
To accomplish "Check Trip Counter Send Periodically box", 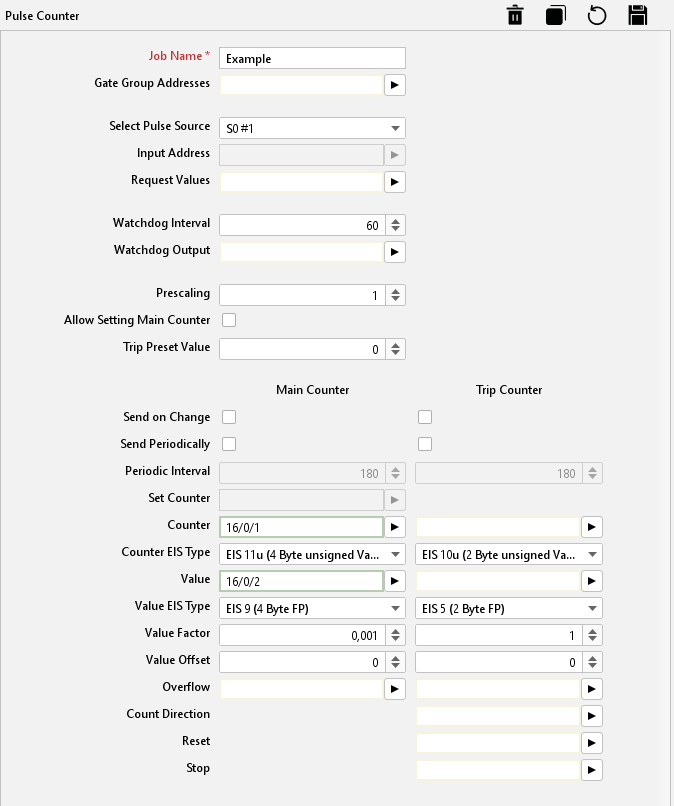I will (425, 444).
